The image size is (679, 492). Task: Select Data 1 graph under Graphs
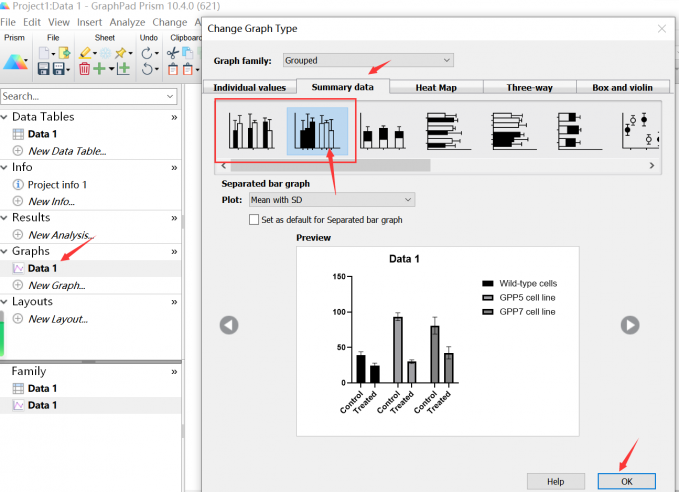pyautogui.click(x=42, y=268)
